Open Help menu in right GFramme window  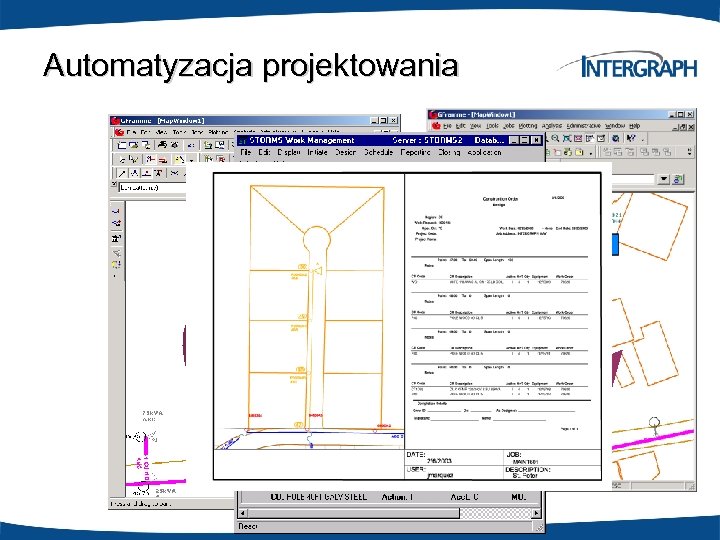point(635,126)
